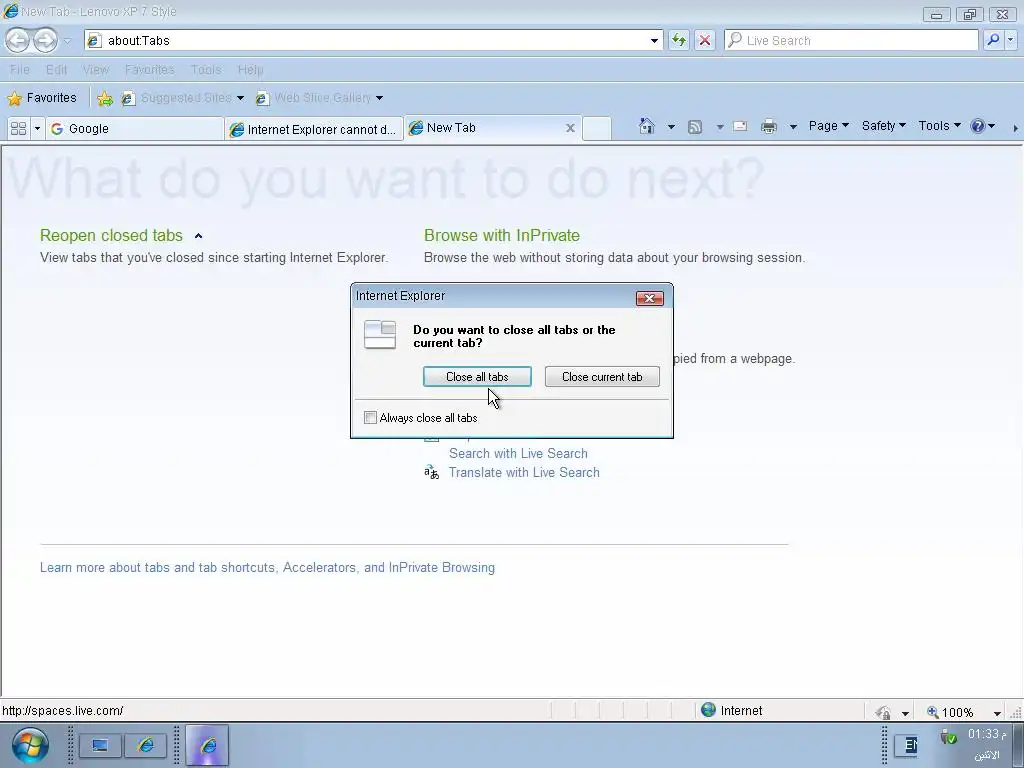Screen dimensions: 1024x768
Task: Open the Safety command menu
Action: pyautogui.click(x=884, y=126)
